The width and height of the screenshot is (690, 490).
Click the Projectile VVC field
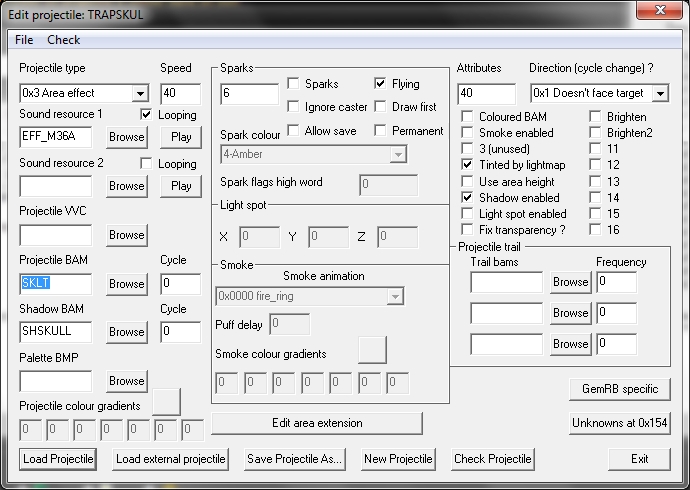[x=56, y=235]
